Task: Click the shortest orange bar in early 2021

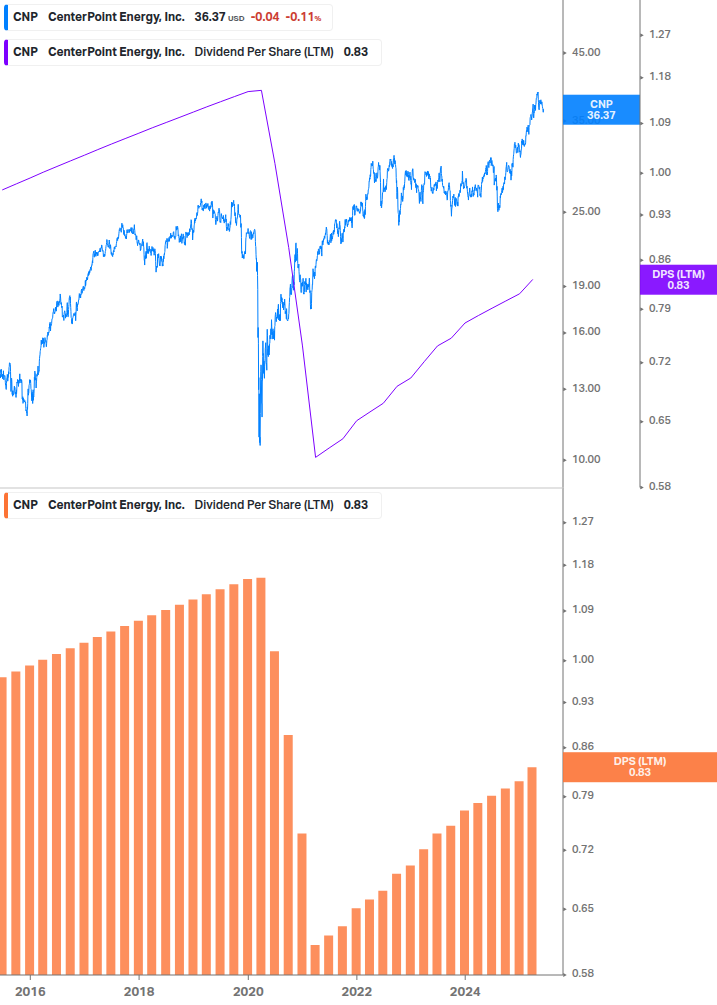Action: [315, 959]
